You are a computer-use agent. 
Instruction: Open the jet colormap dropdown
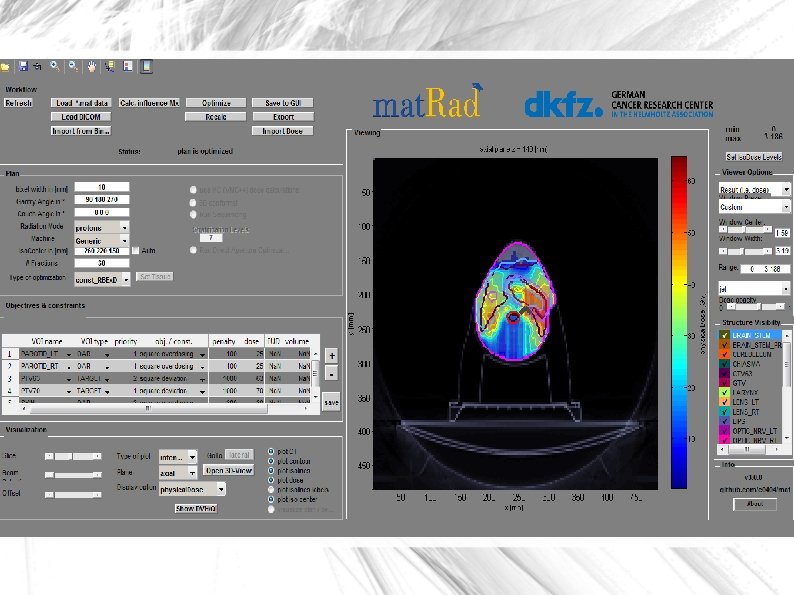pyautogui.click(x=755, y=289)
